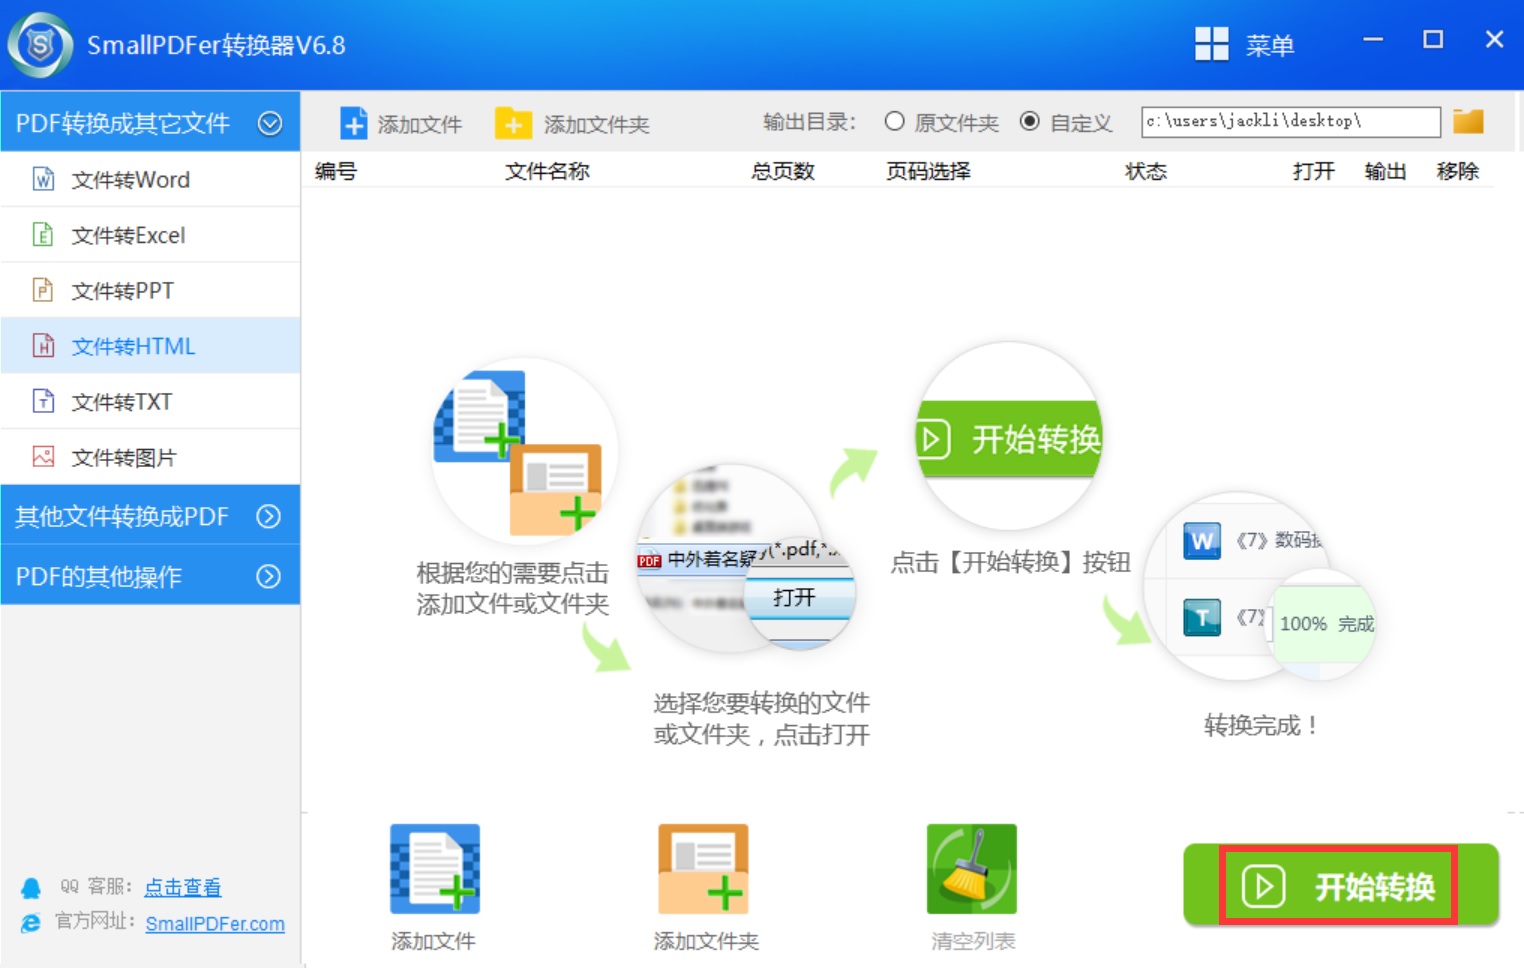Screen dimensions: 1524x968
Task: Click the 编号 column header
Action: click(x=336, y=171)
